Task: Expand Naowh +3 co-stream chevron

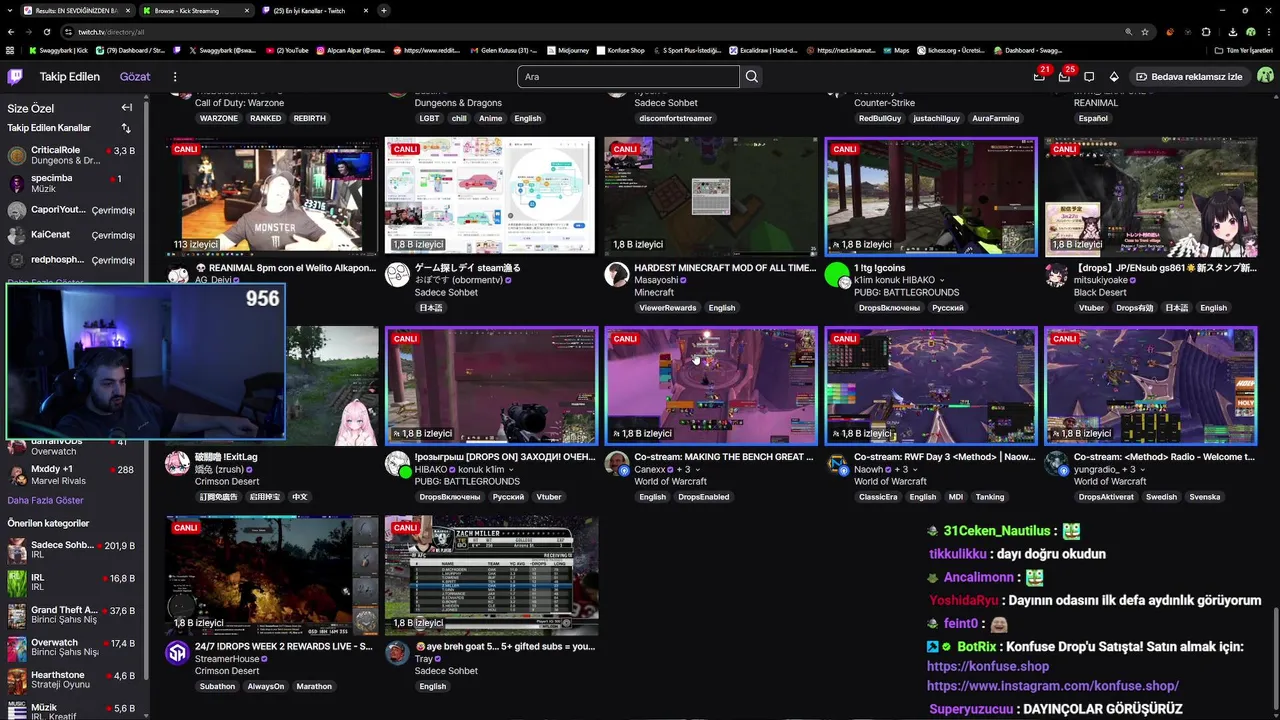Action: point(916,470)
